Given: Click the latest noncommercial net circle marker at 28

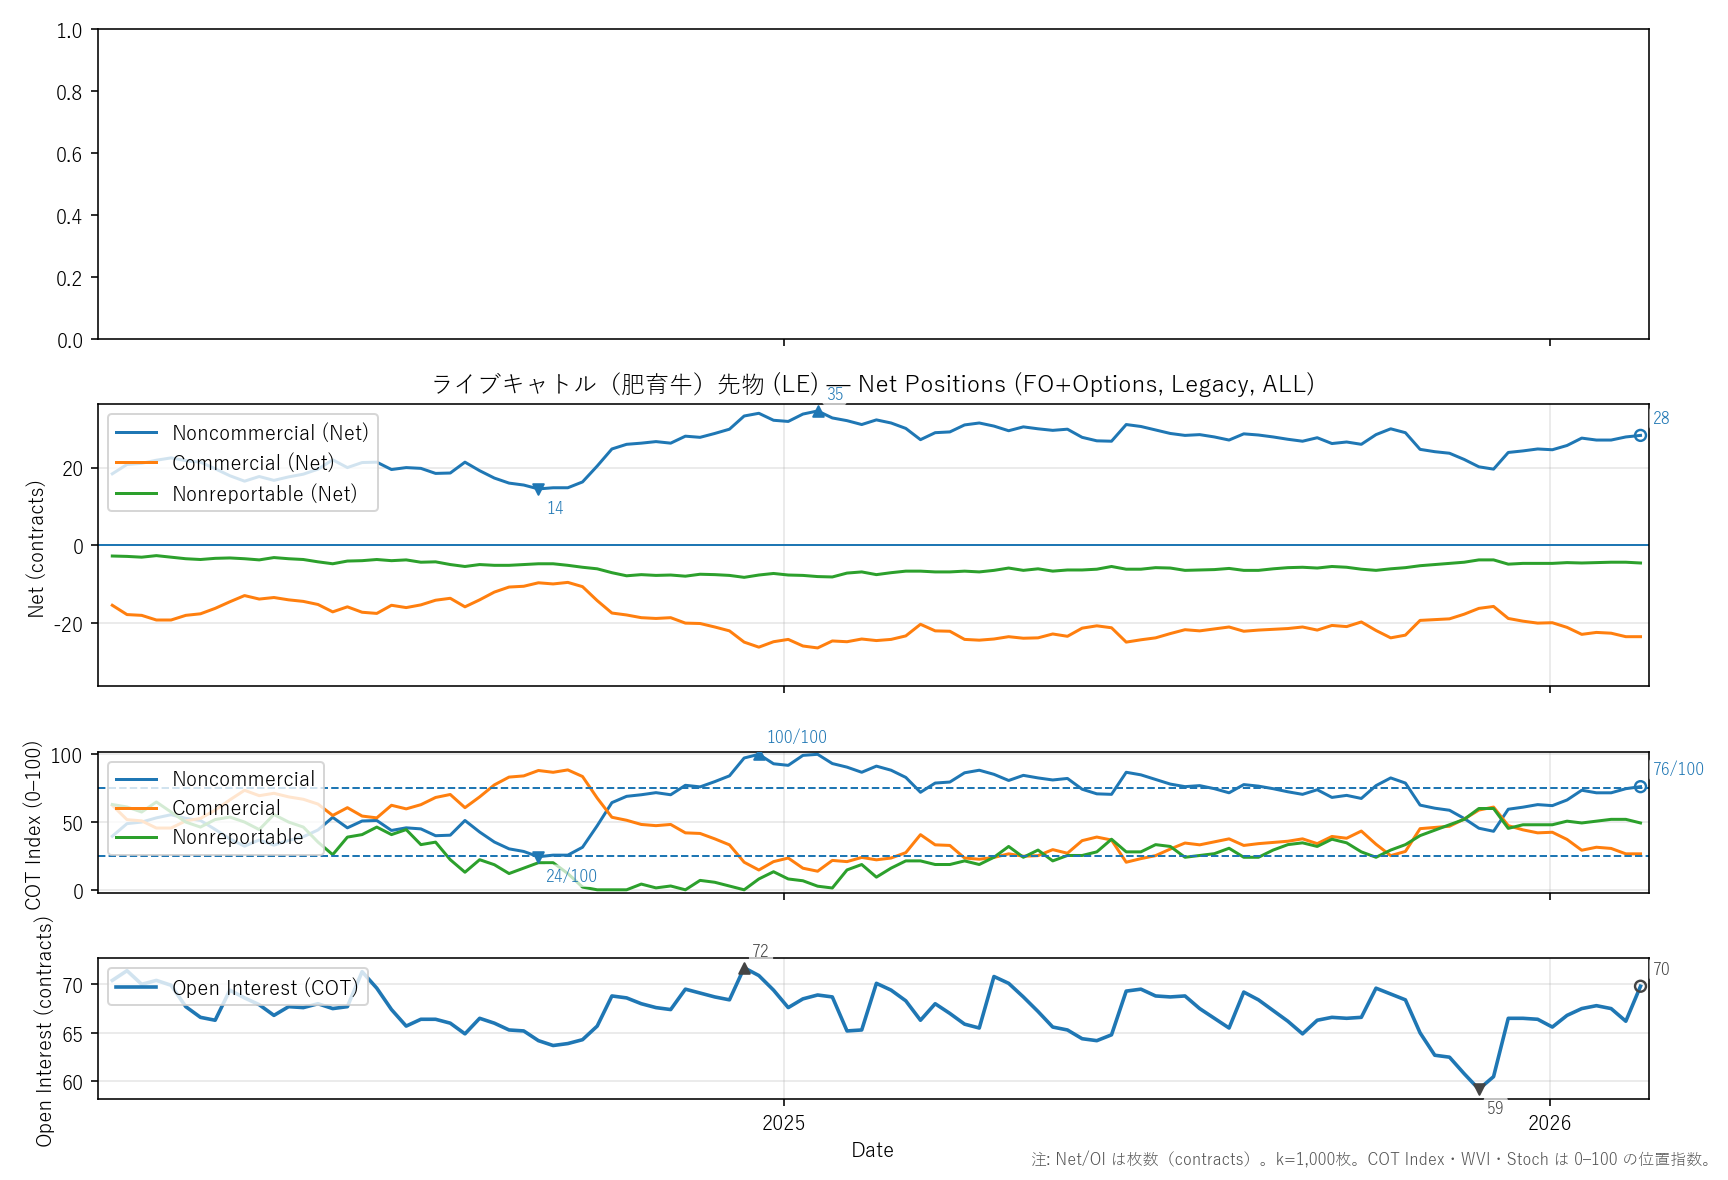Looking at the screenshot, I should coord(1640,435).
